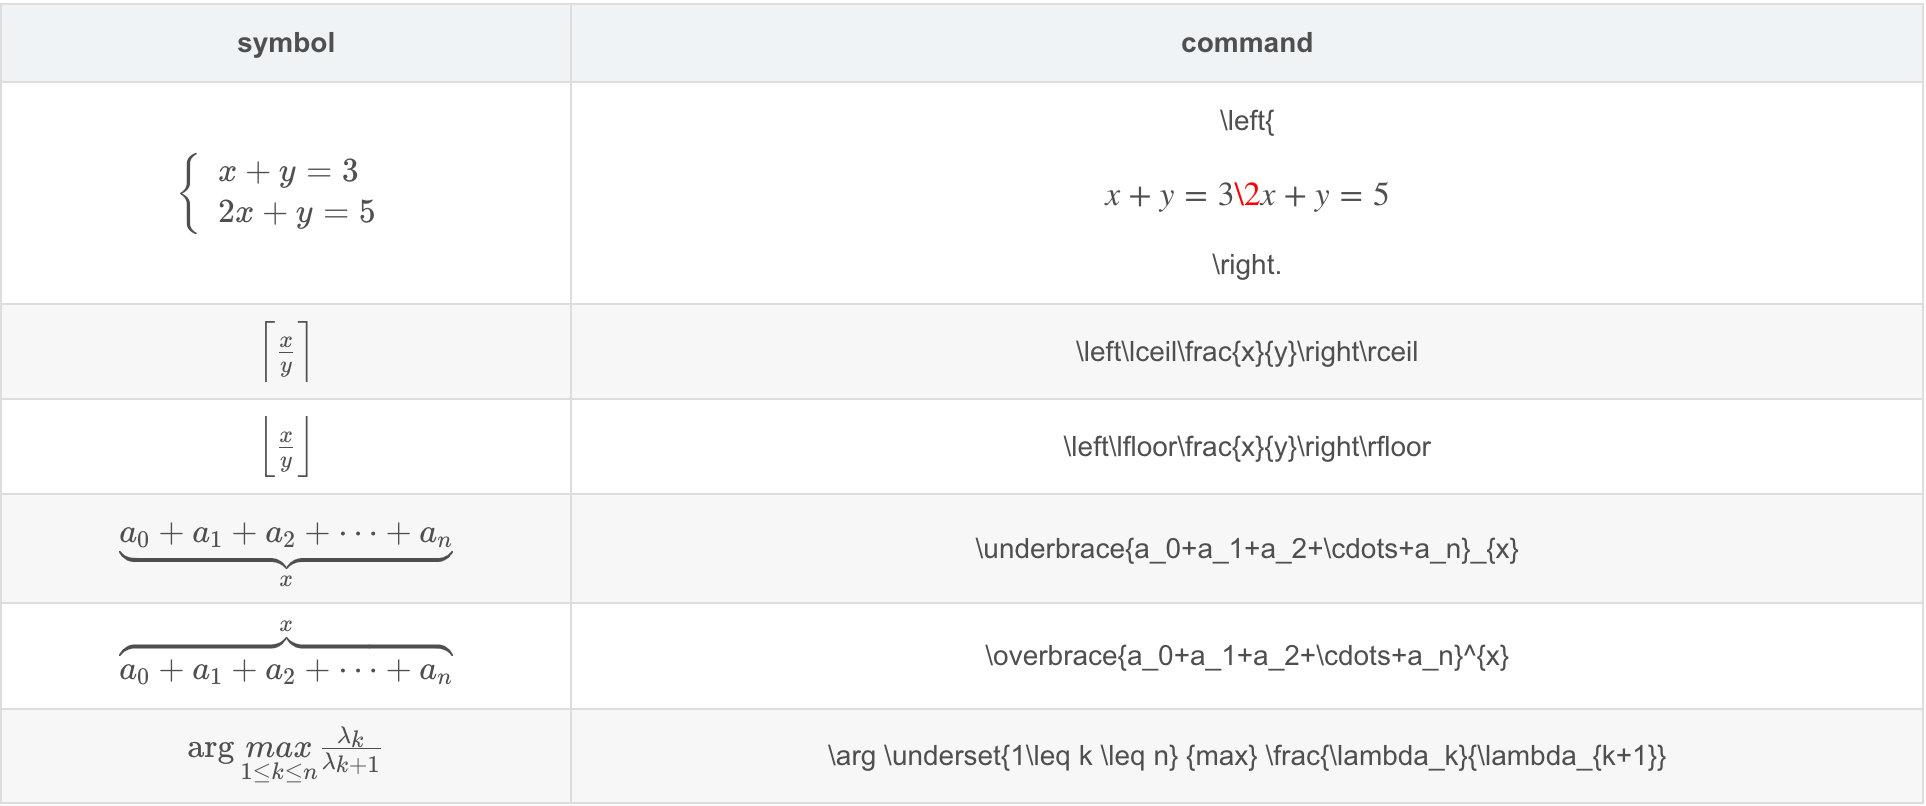Click the x label beneath the underbrace
1926x806 pixels.
click(x=286, y=580)
